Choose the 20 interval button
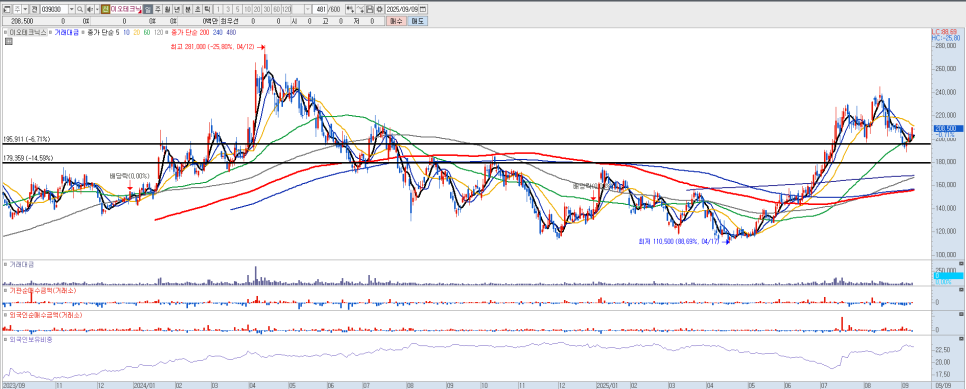The height and width of the screenshot is (389, 966). click(257, 9)
